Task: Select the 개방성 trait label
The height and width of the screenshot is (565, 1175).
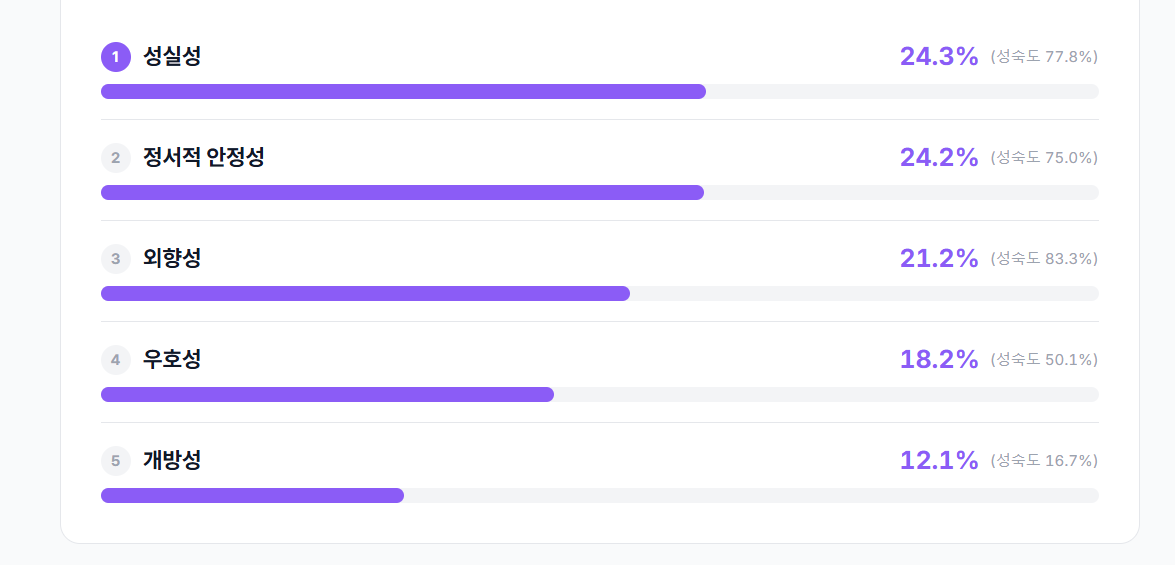Action: click(172, 461)
